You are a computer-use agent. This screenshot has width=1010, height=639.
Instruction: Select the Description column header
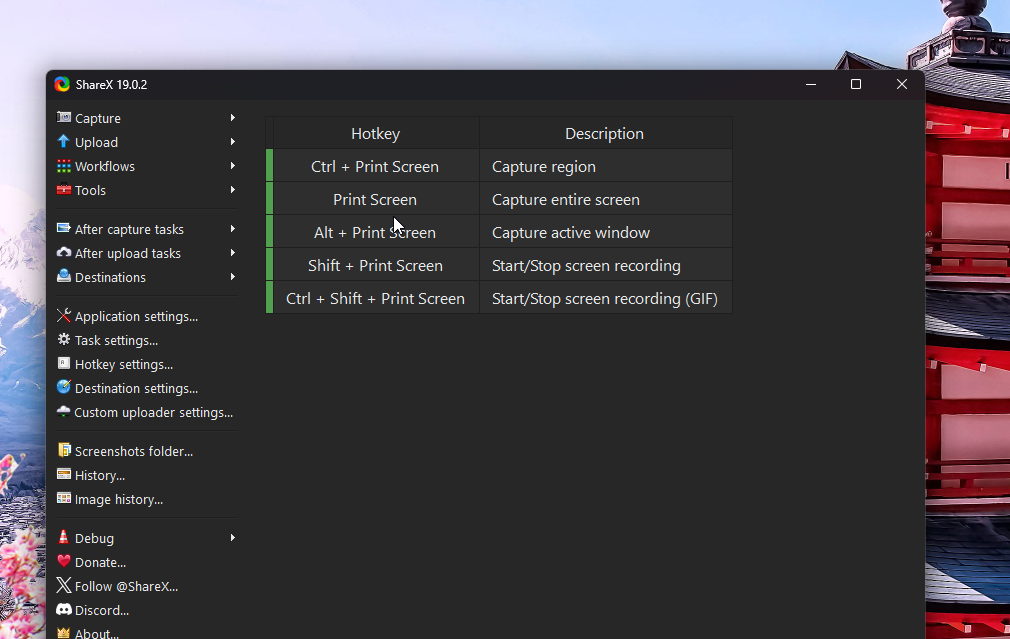605,133
